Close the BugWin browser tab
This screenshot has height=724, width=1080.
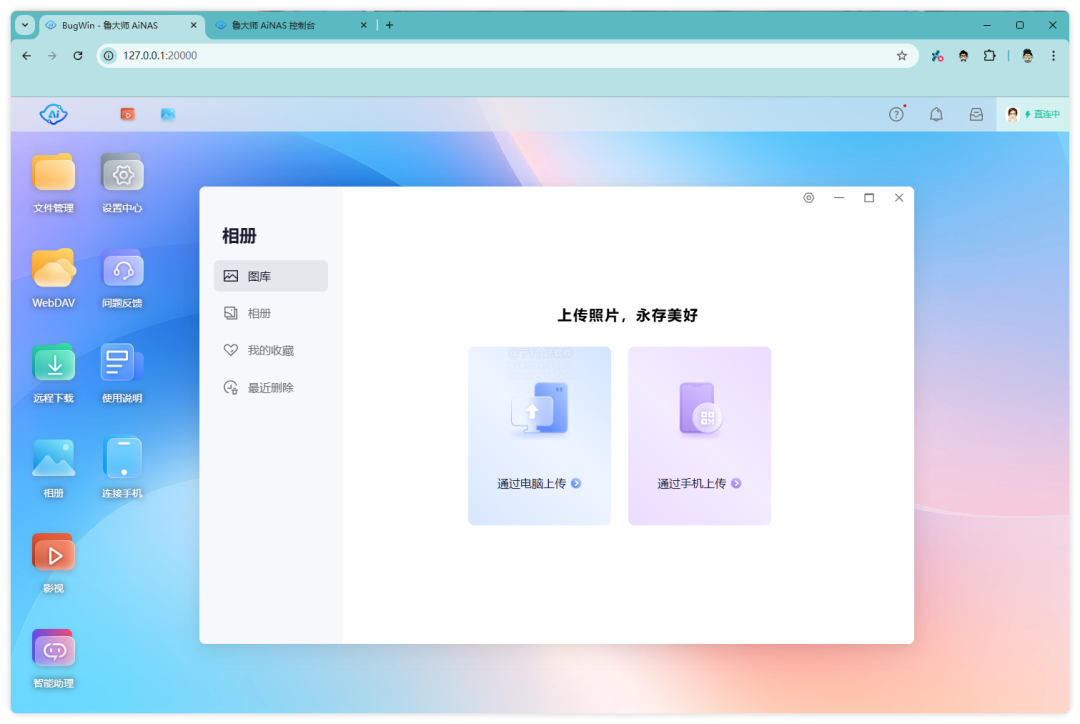194,25
